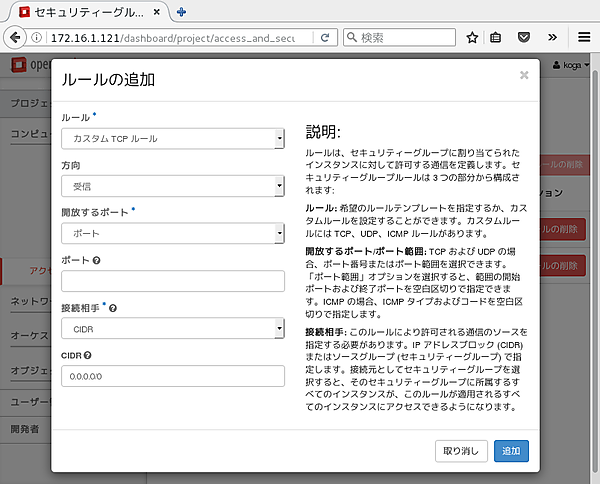Viewport: 600px width, 484px height.
Task: Click the empty ポート input field
Action: (x=173, y=281)
